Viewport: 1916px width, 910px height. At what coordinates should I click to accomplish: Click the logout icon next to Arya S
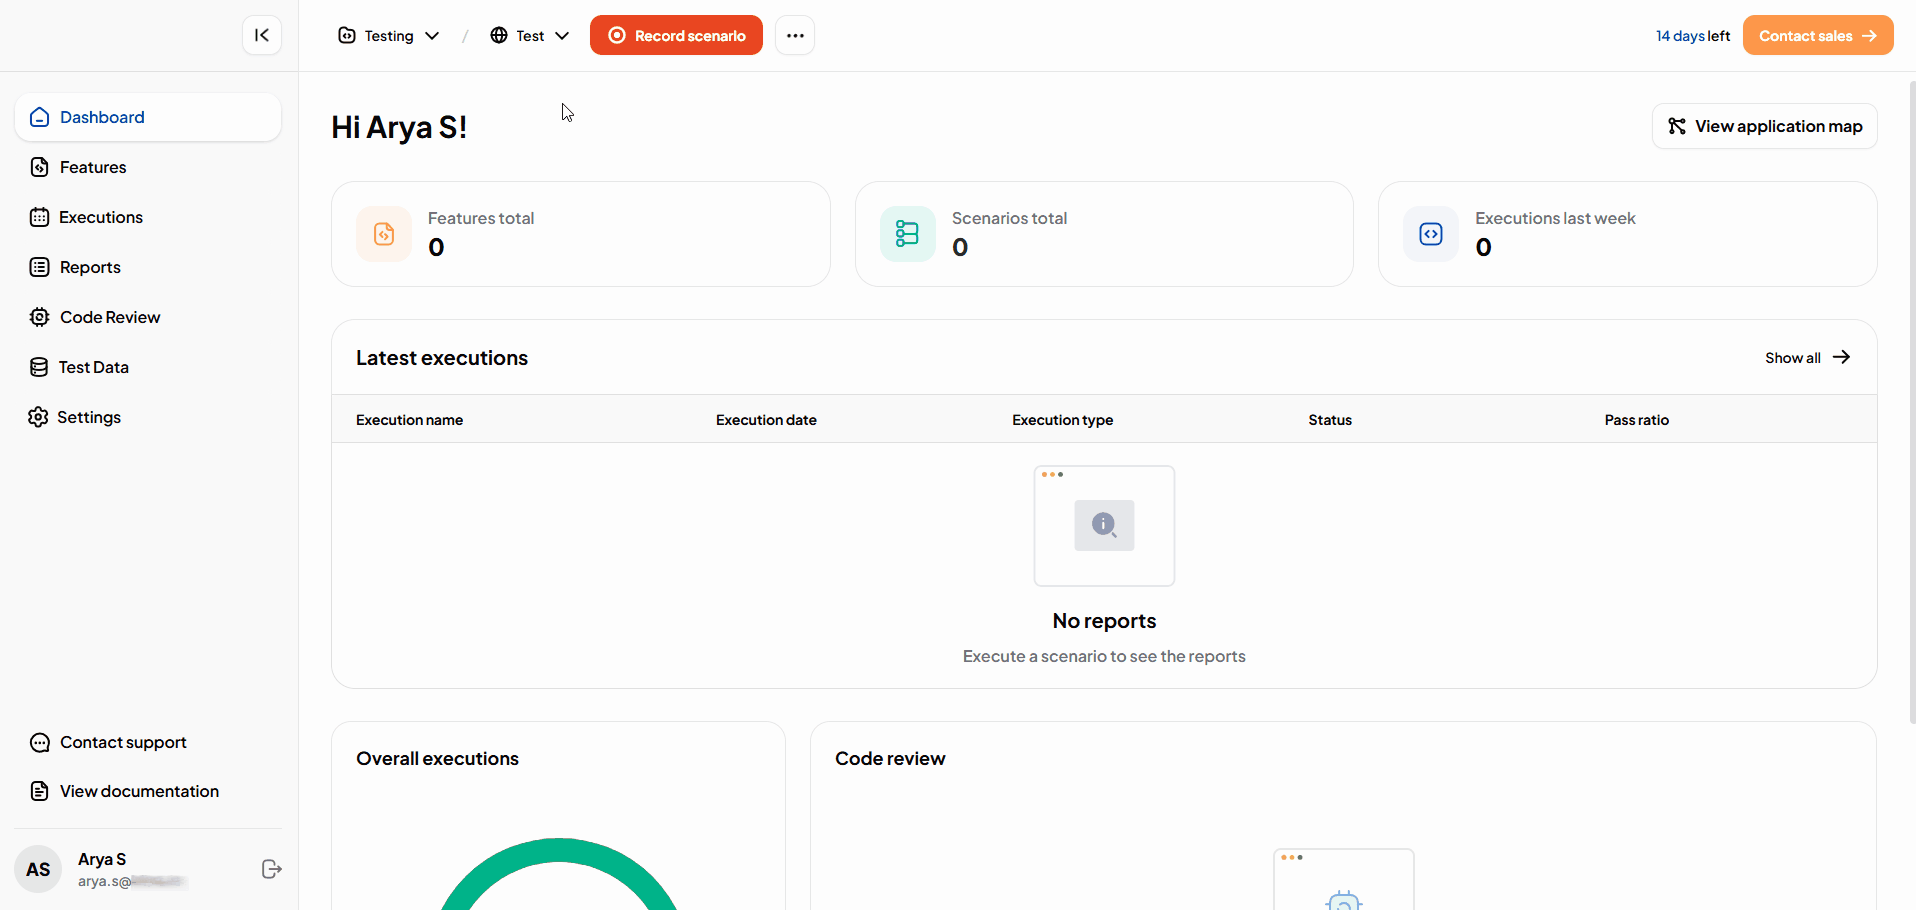tap(271, 869)
